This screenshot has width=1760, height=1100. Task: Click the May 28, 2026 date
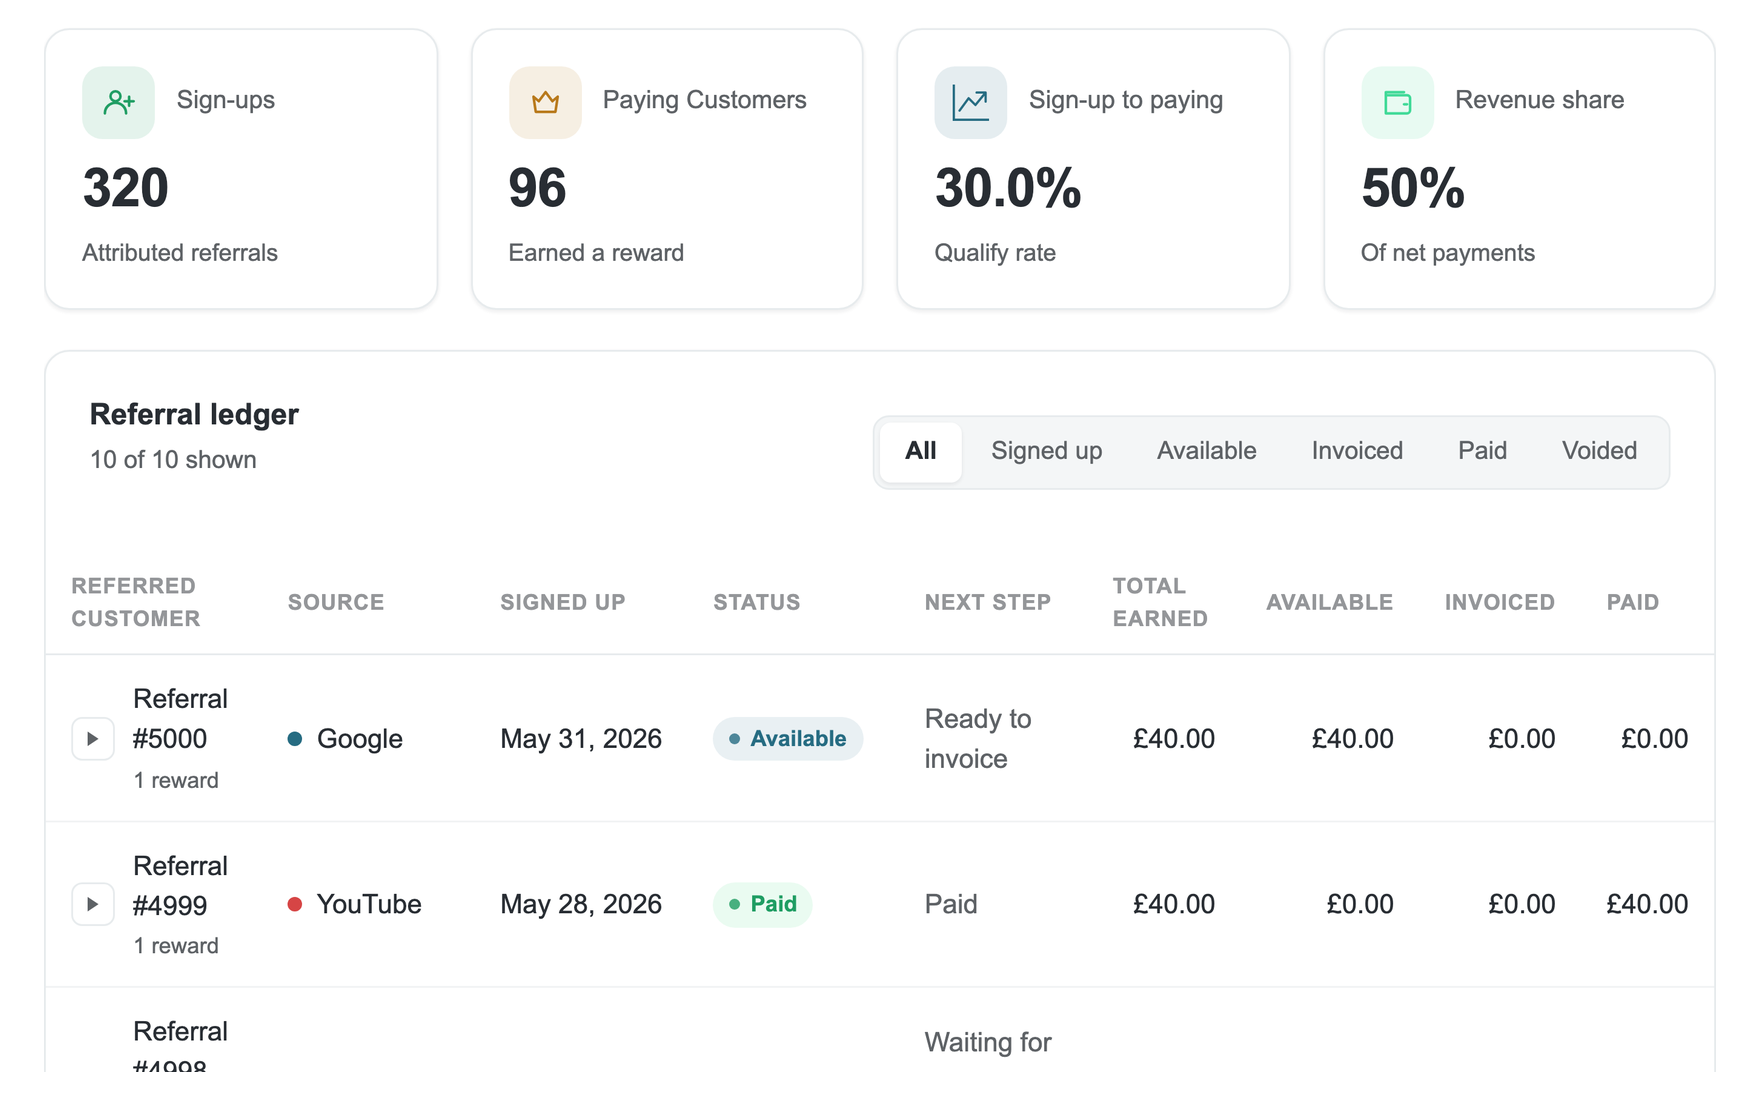click(x=581, y=904)
